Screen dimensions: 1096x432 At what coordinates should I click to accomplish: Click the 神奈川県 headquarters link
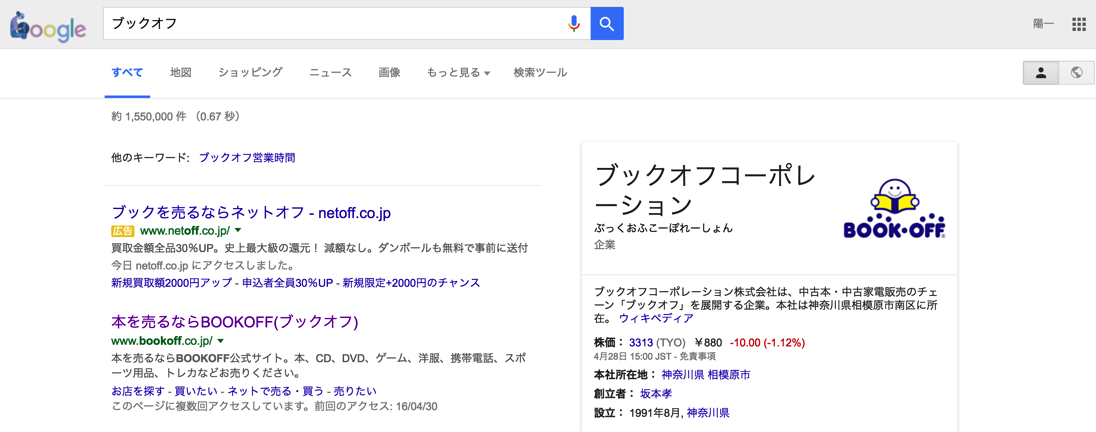[682, 375]
